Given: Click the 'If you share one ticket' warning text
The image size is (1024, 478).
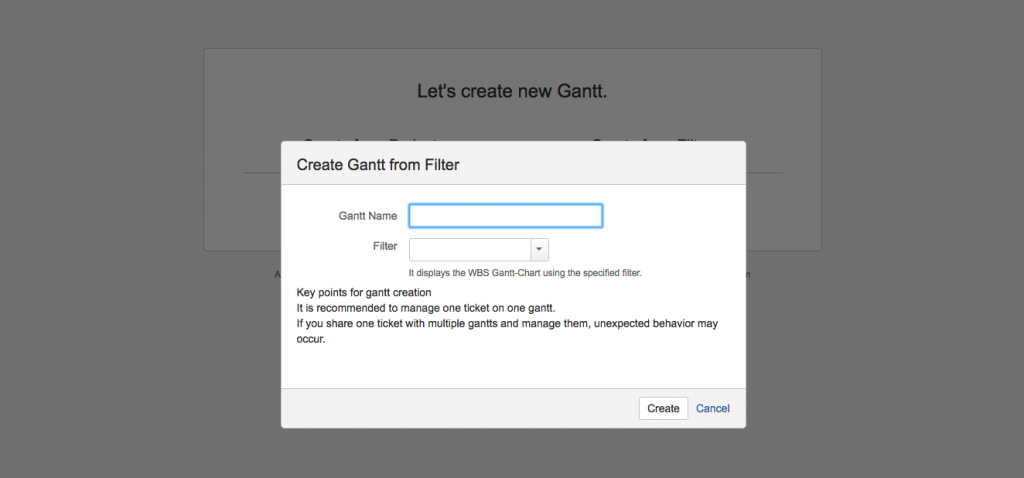Looking at the screenshot, I should tap(507, 332).
